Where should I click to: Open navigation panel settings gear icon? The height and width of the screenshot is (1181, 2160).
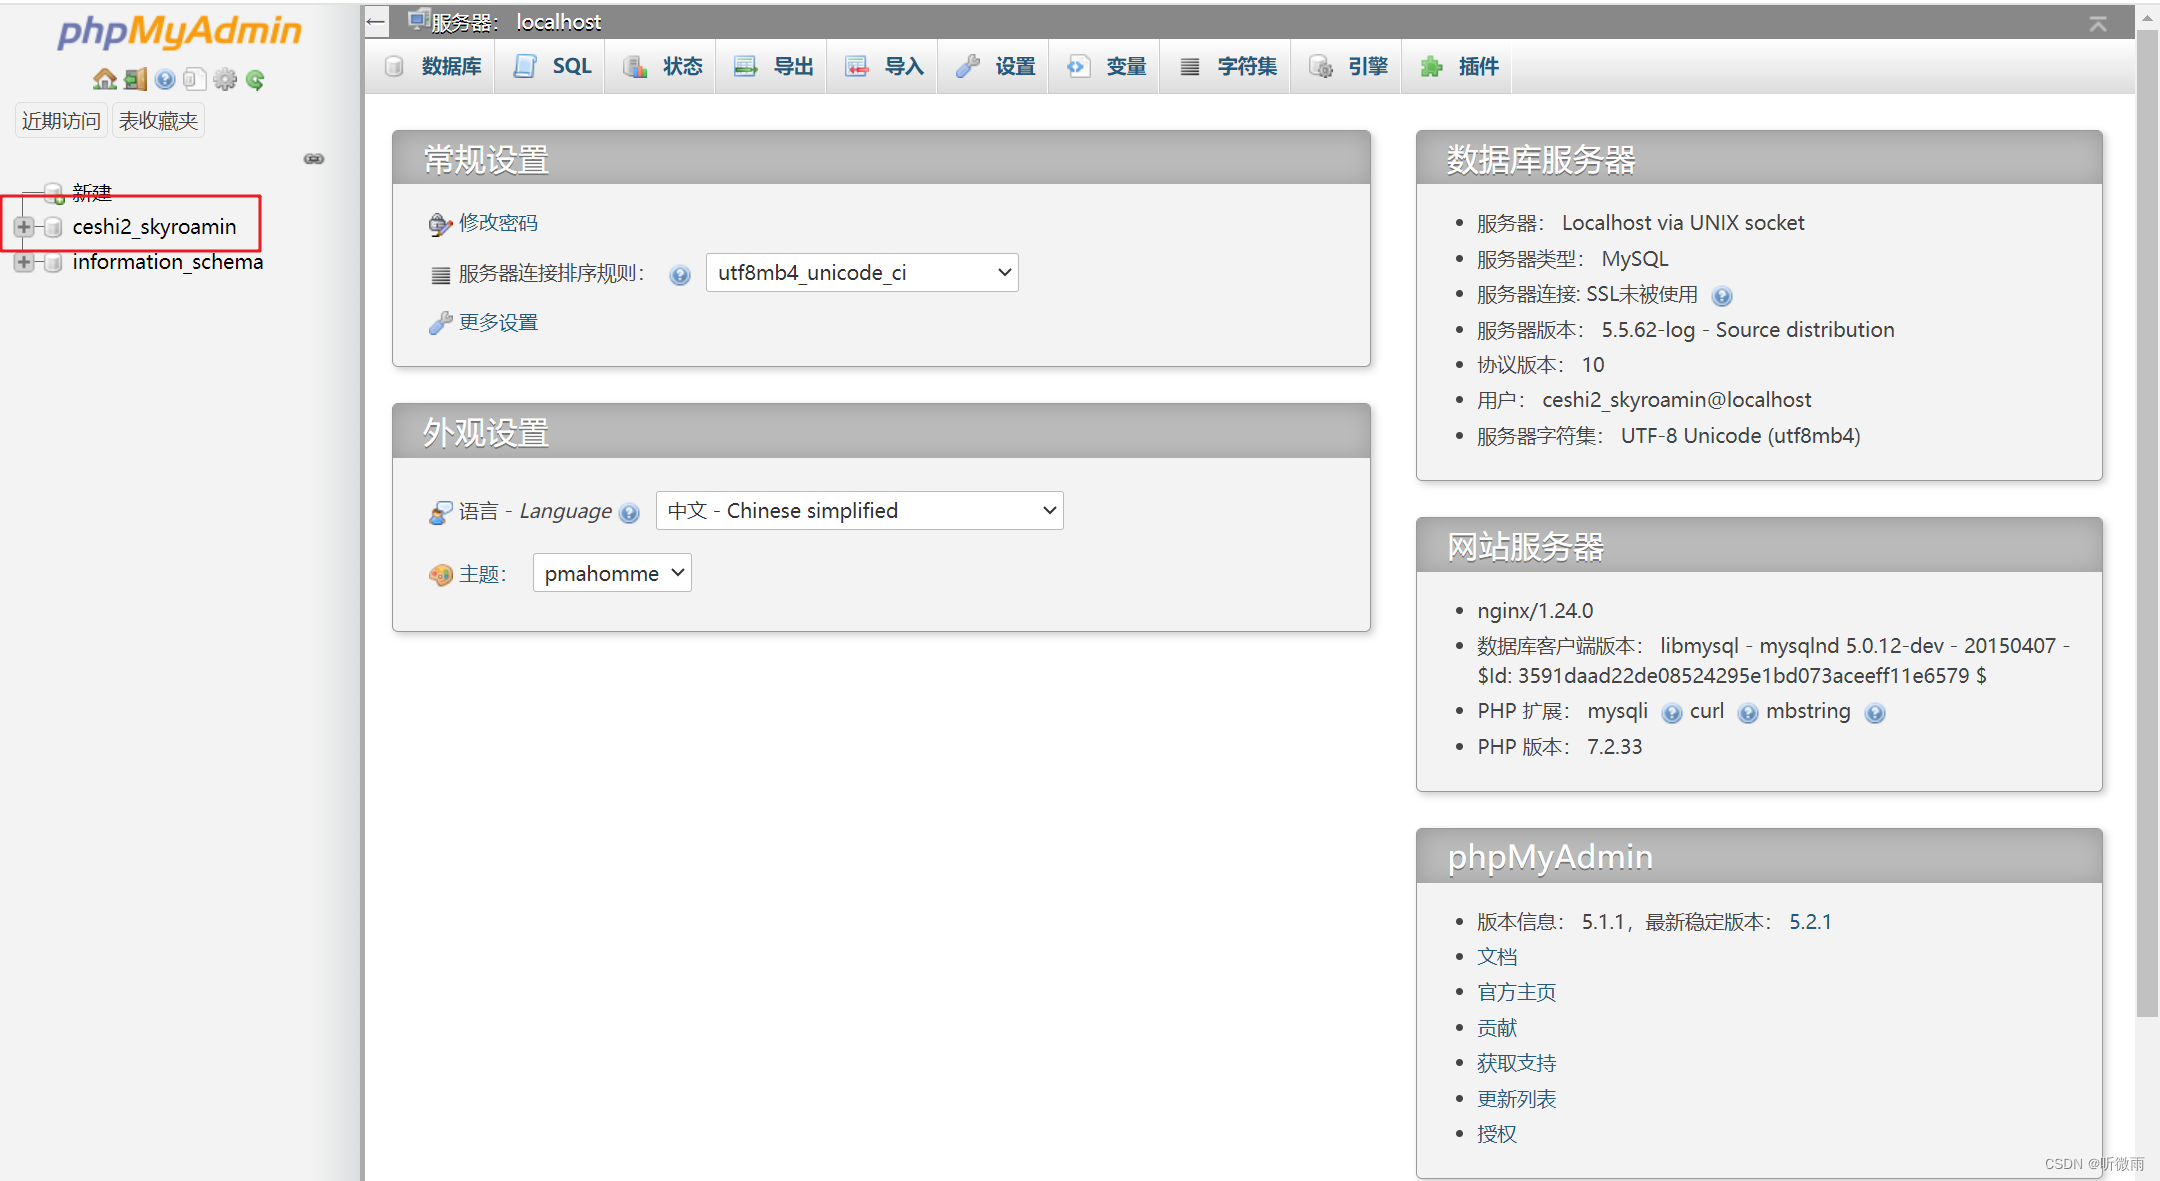click(x=225, y=79)
